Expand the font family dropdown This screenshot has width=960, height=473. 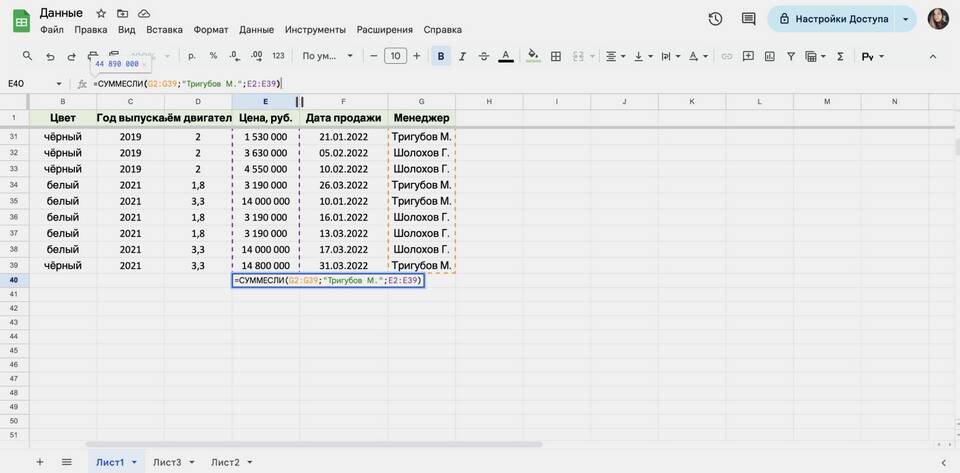point(328,56)
